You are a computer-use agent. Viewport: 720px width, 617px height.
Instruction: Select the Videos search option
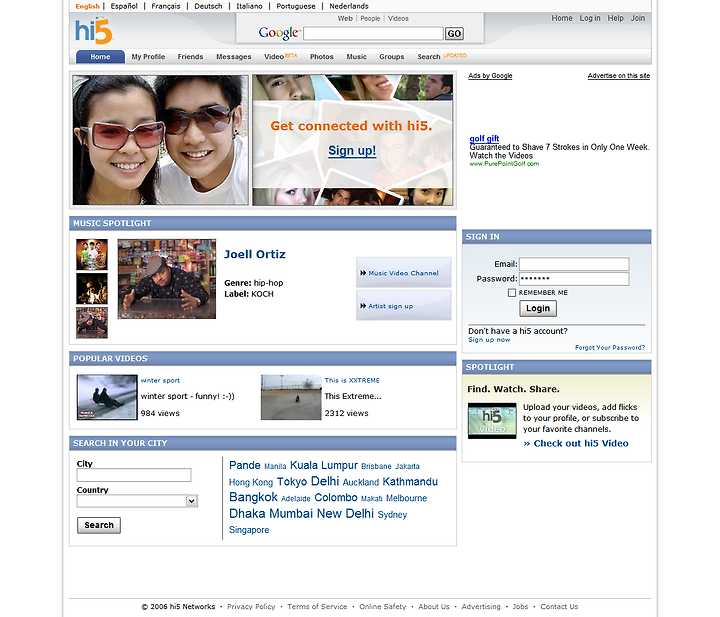tap(398, 18)
